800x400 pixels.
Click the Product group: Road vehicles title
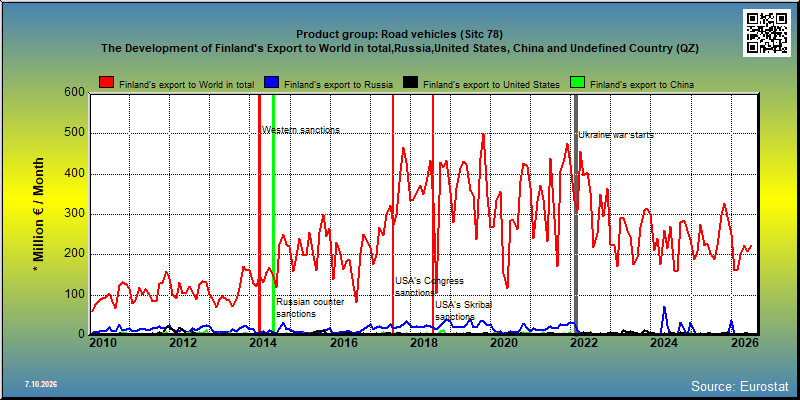[399, 35]
